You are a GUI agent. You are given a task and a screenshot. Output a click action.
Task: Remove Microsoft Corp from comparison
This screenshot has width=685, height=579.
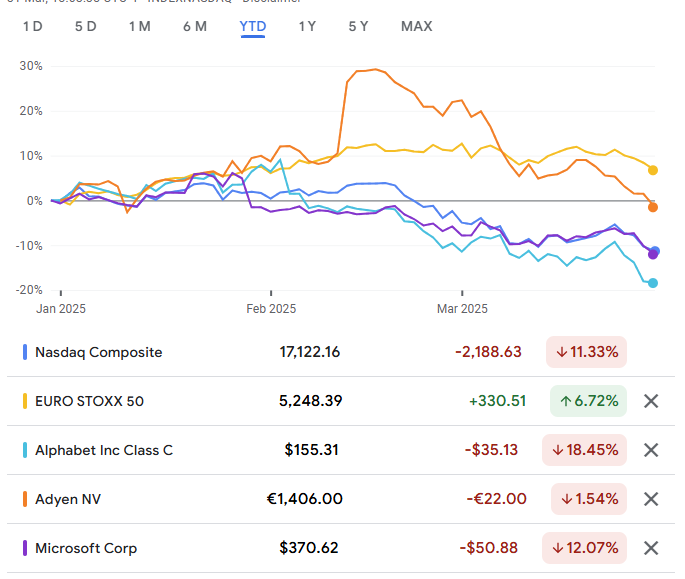[651, 548]
